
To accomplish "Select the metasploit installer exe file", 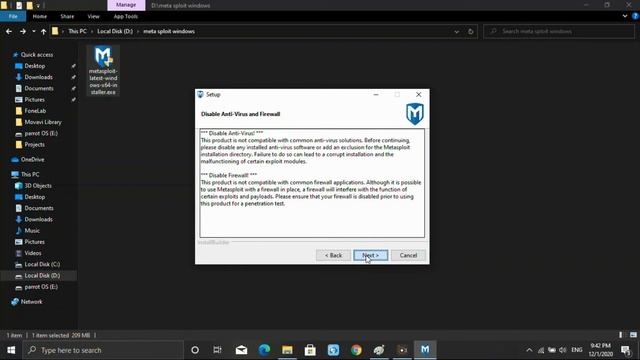I will click(x=103, y=71).
